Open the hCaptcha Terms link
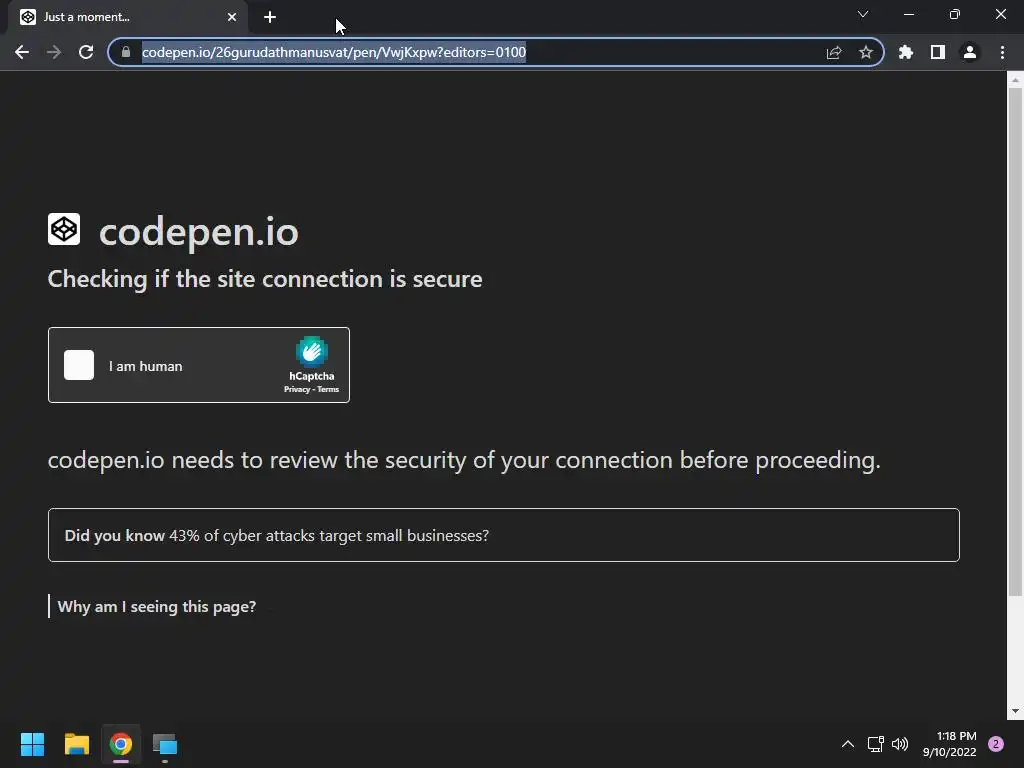 pyautogui.click(x=328, y=389)
